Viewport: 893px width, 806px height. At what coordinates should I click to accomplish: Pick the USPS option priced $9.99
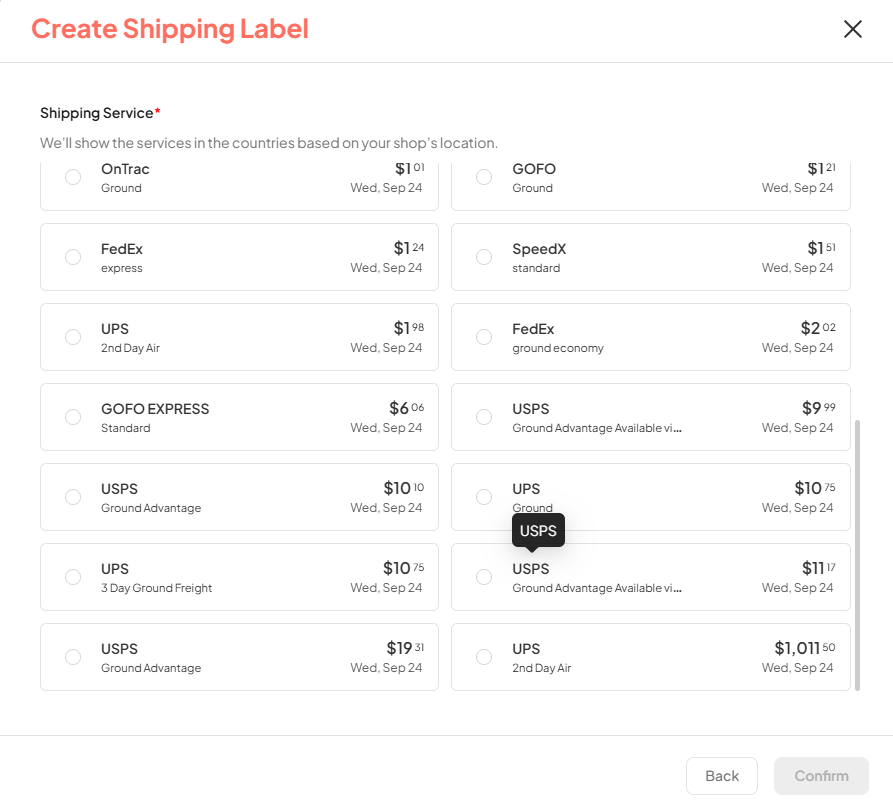(x=484, y=417)
